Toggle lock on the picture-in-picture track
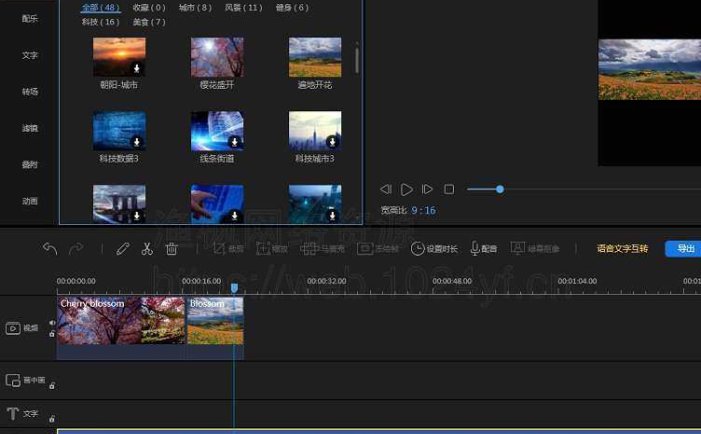The width and height of the screenshot is (701, 434). pos(52,385)
